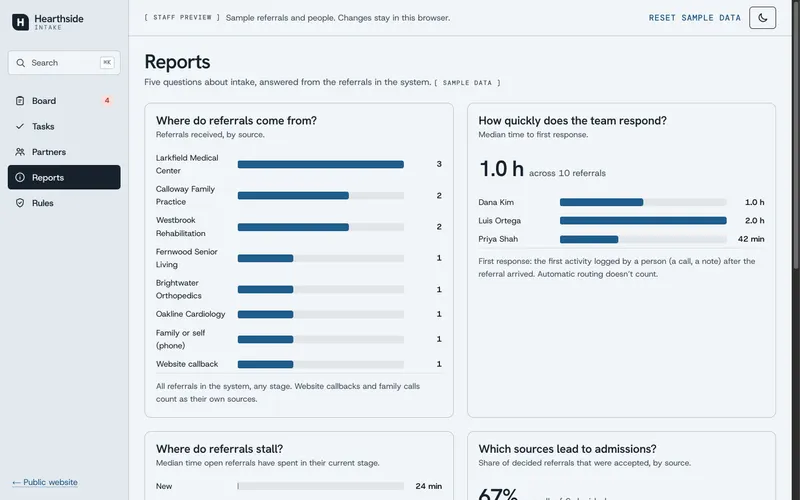This screenshot has width=800, height=500.
Task: Click "across 10 referrals" text
Action: tap(567, 173)
